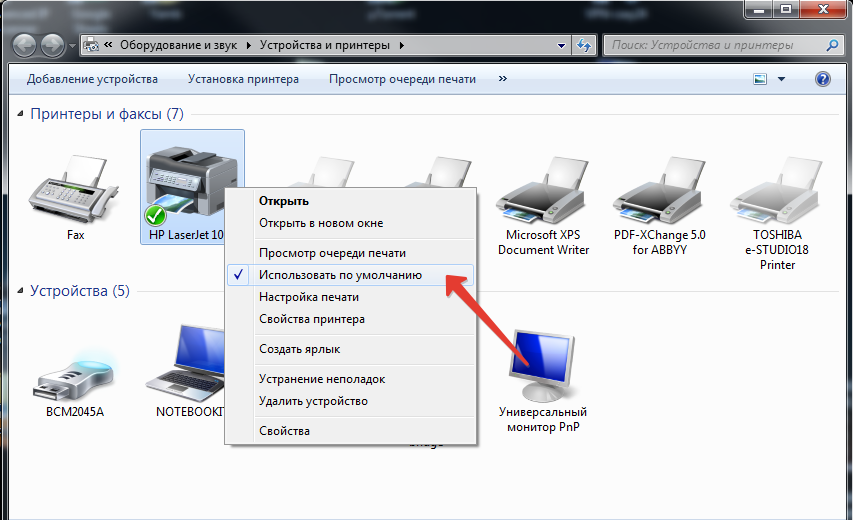The width and height of the screenshot is (853, 520).
Task: Choose Устранение неполадок menu entry
Action: (x=350, y=379)
